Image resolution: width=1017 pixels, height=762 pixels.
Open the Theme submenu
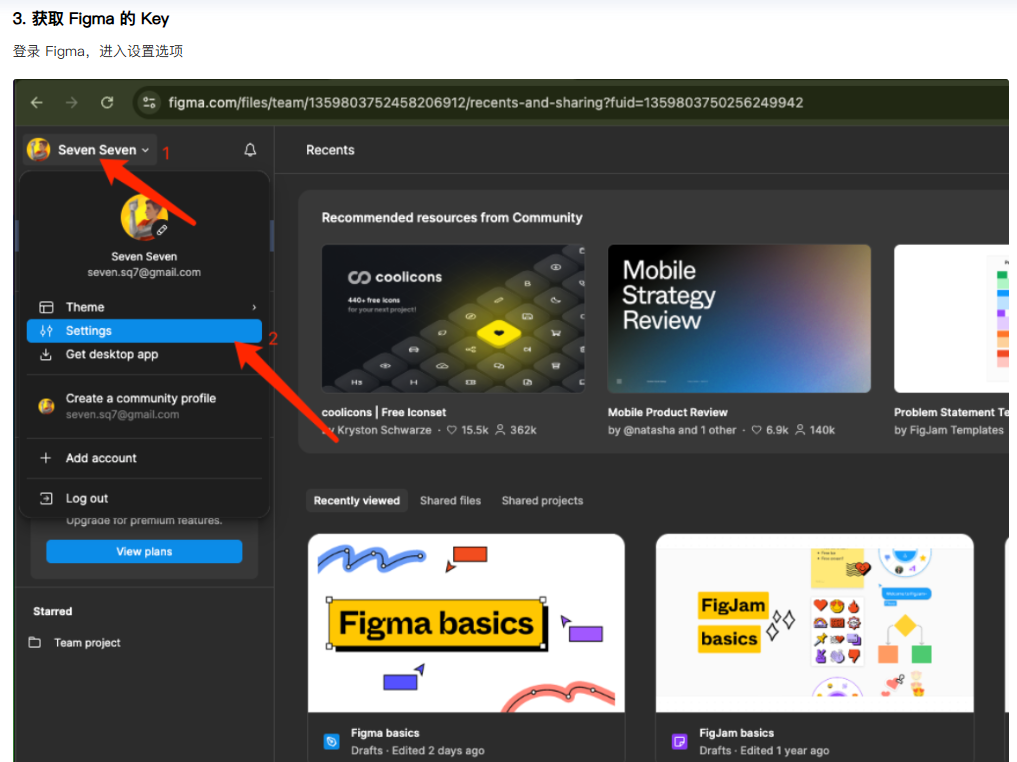pyautogui.click(x=144, y=307)
